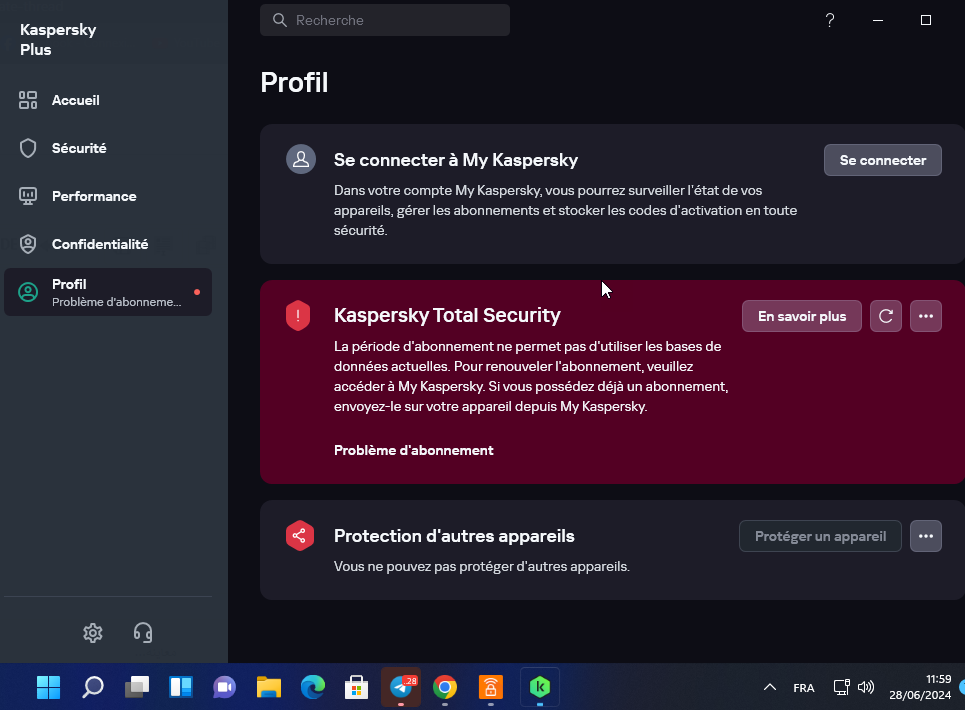
Task: Click the red warning shield icon
Action: tap(298, 316)
